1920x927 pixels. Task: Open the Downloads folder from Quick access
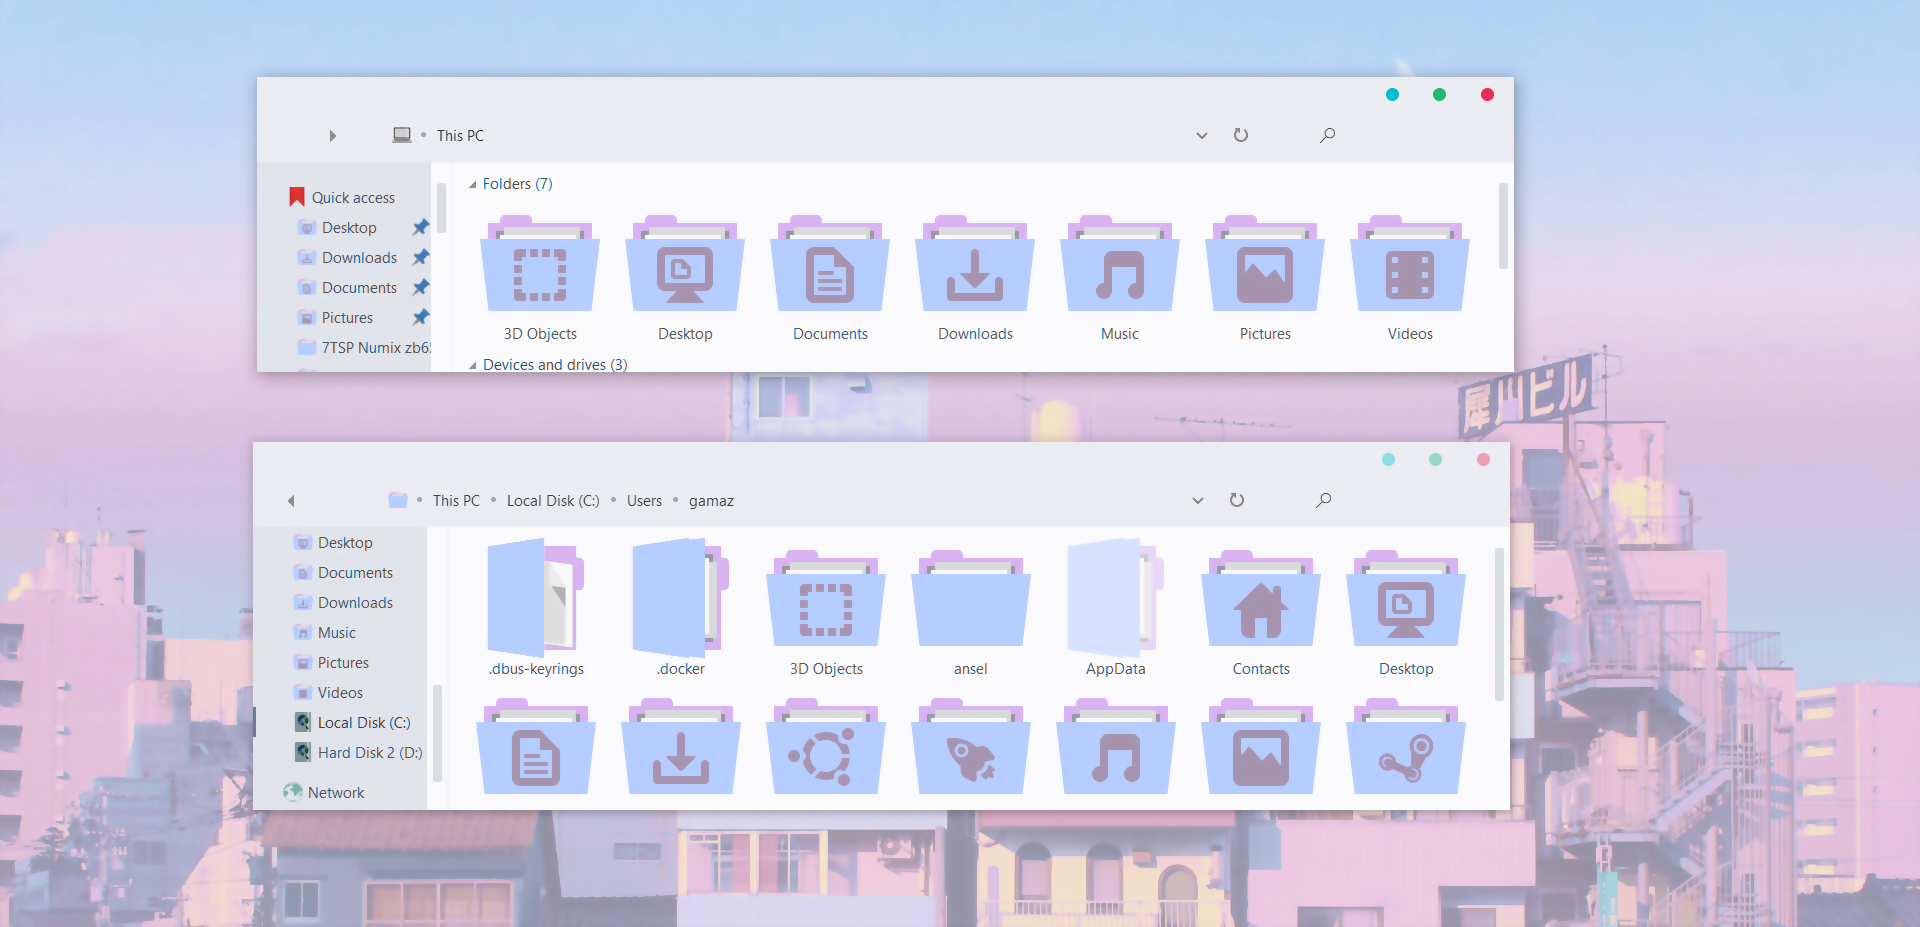pyautogui.click(x=358, y=257)
